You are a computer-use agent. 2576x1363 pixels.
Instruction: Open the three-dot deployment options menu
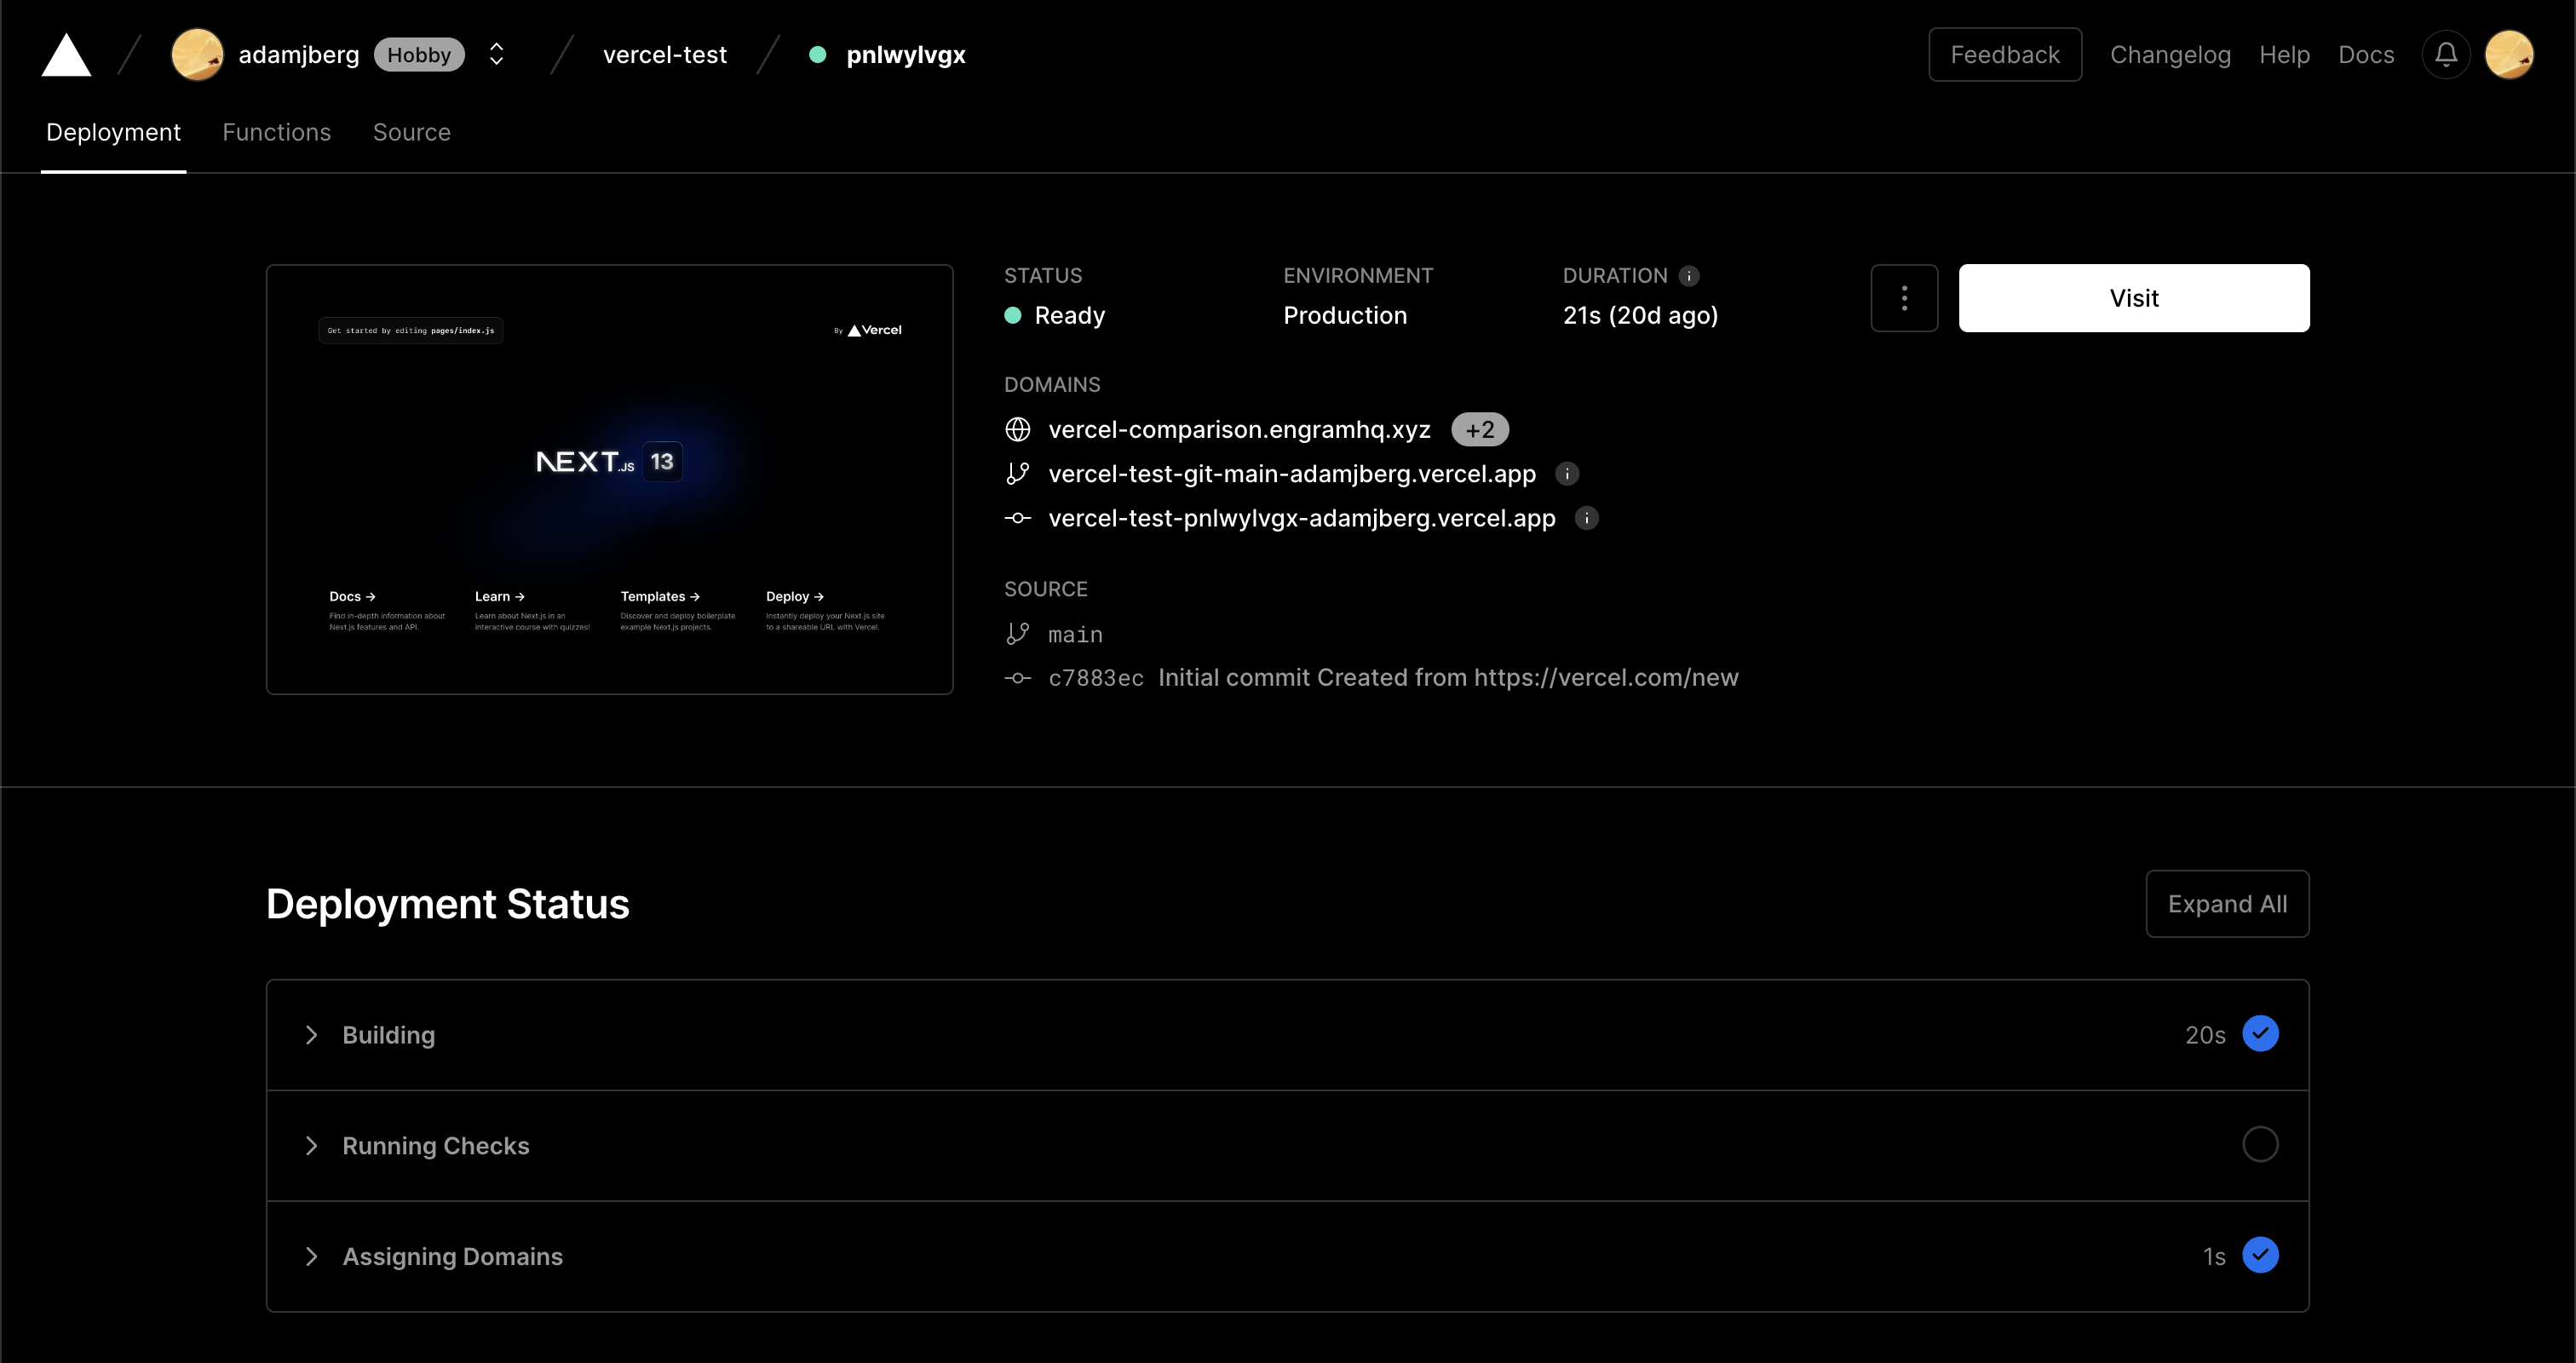tap(1904, 298)
